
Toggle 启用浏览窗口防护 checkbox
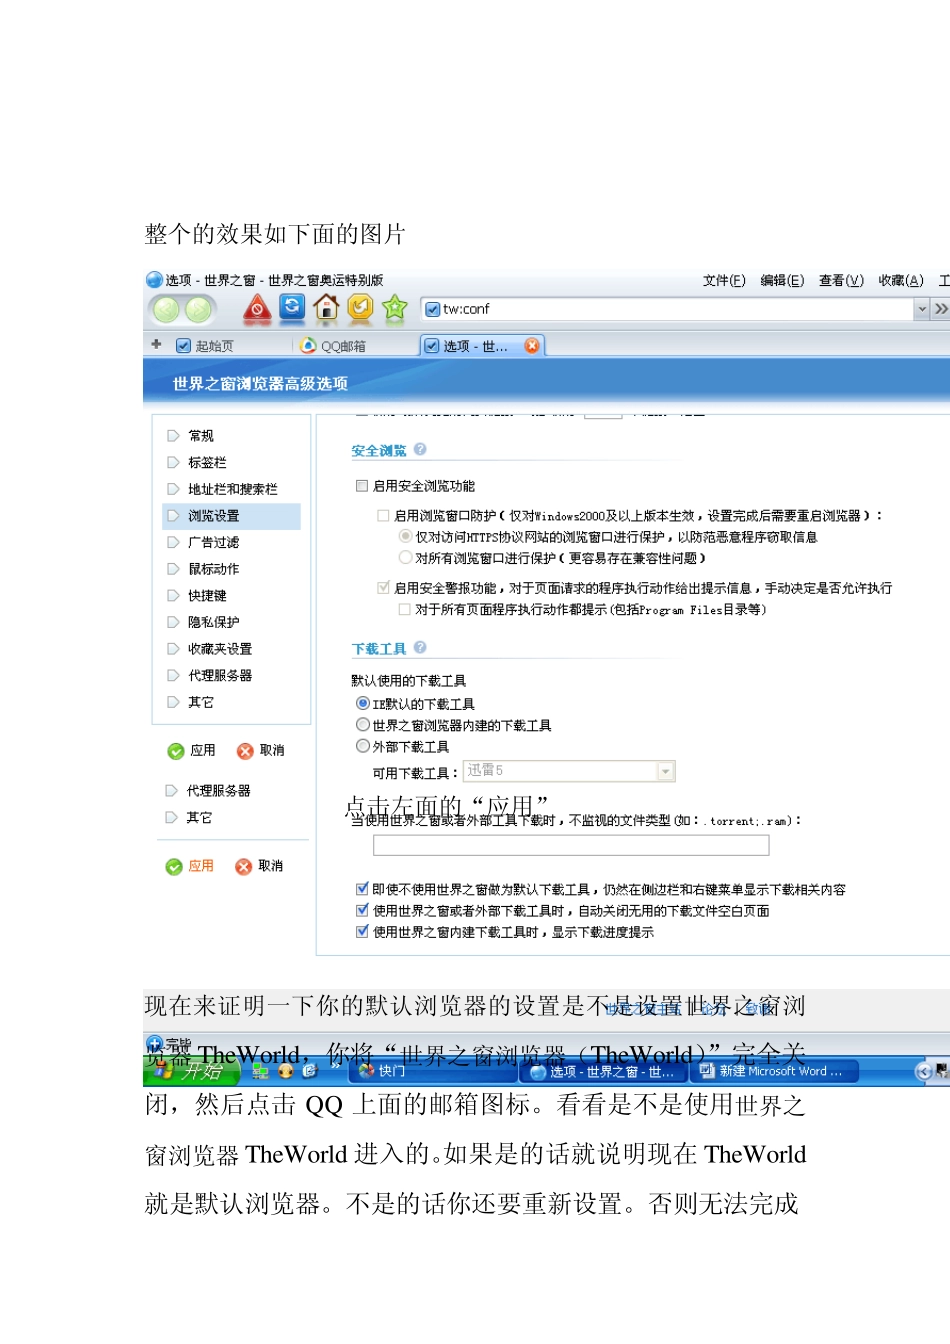click(383, 516)
